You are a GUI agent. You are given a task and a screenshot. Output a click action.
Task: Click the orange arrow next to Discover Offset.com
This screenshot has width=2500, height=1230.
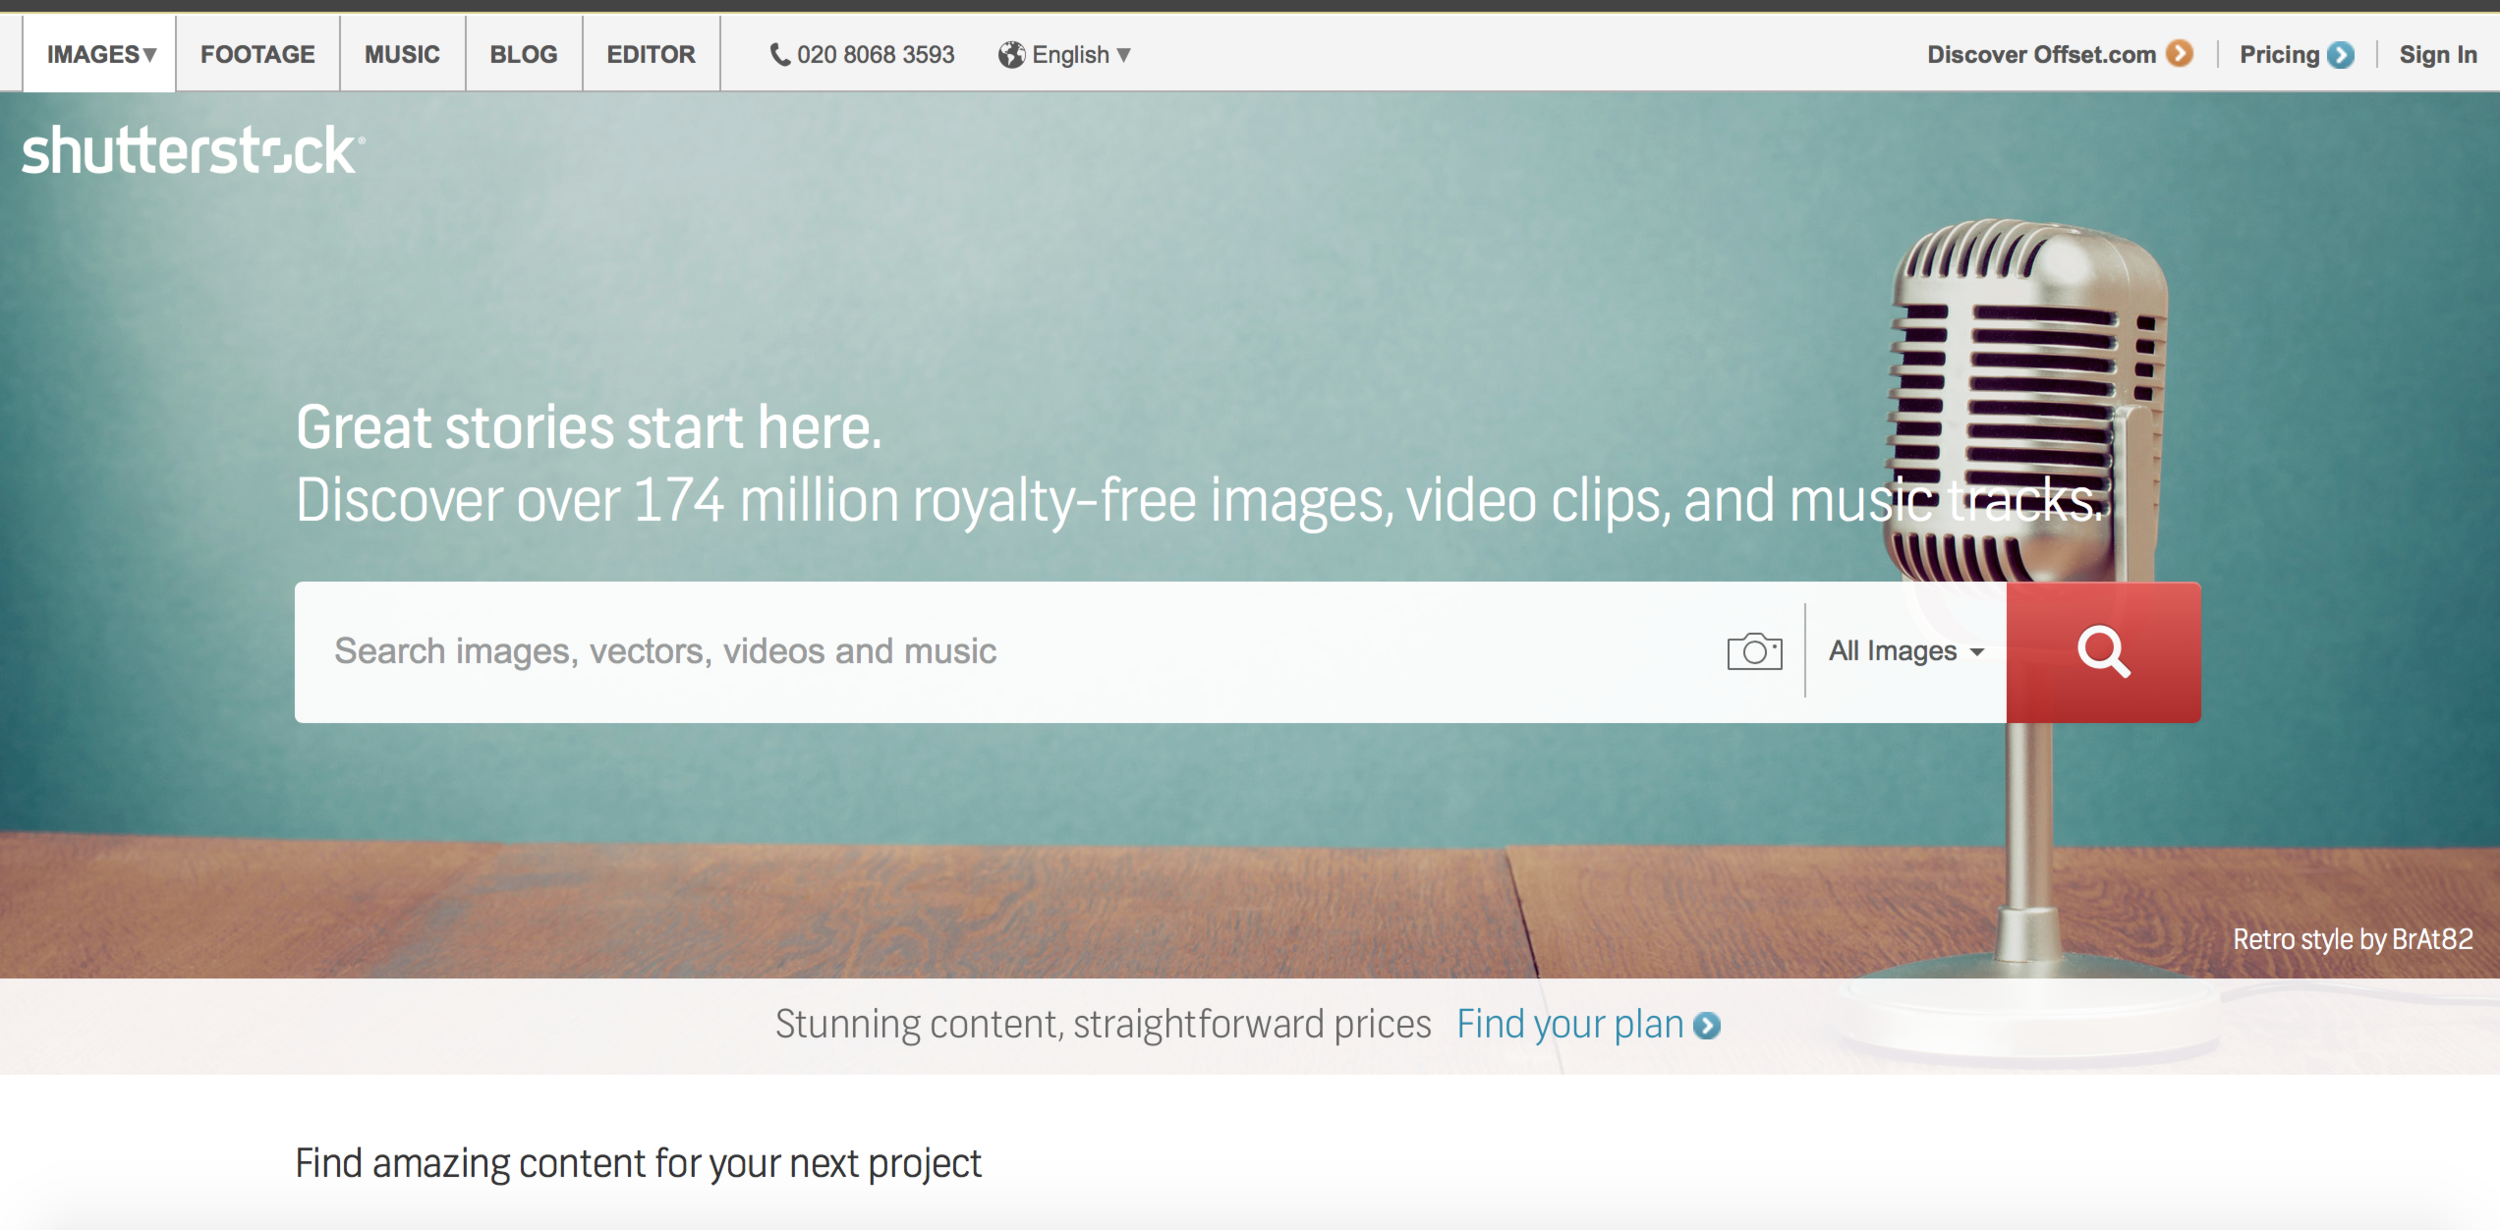(2180, 54)
